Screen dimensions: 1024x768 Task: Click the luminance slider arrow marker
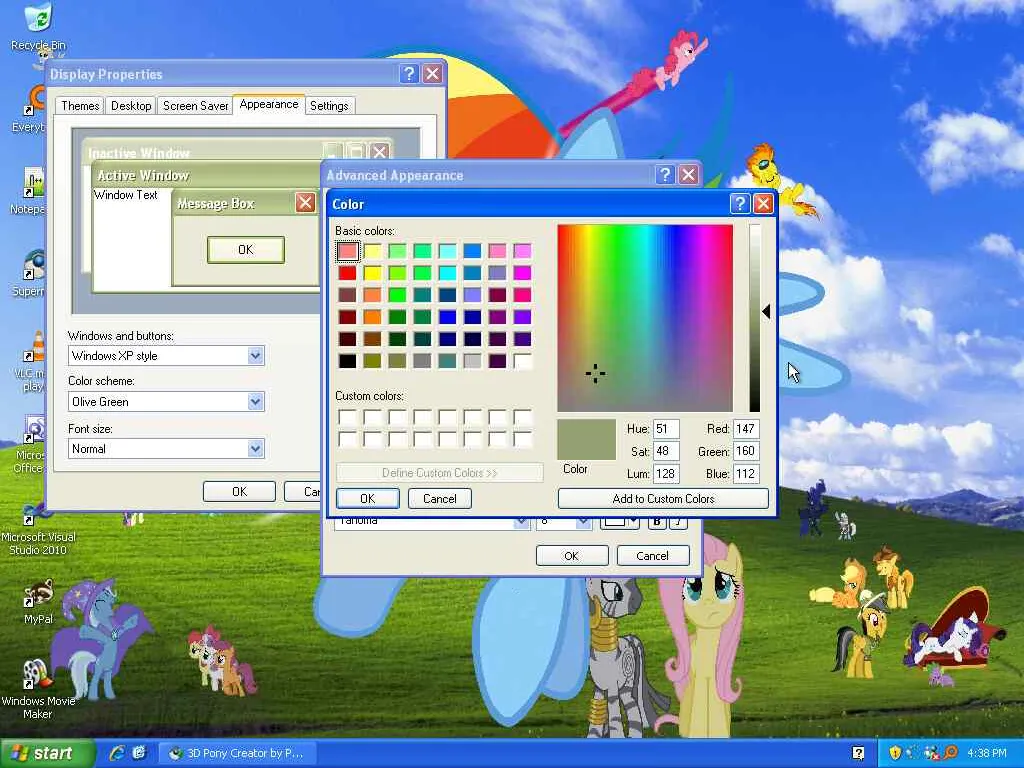(767, 312)
